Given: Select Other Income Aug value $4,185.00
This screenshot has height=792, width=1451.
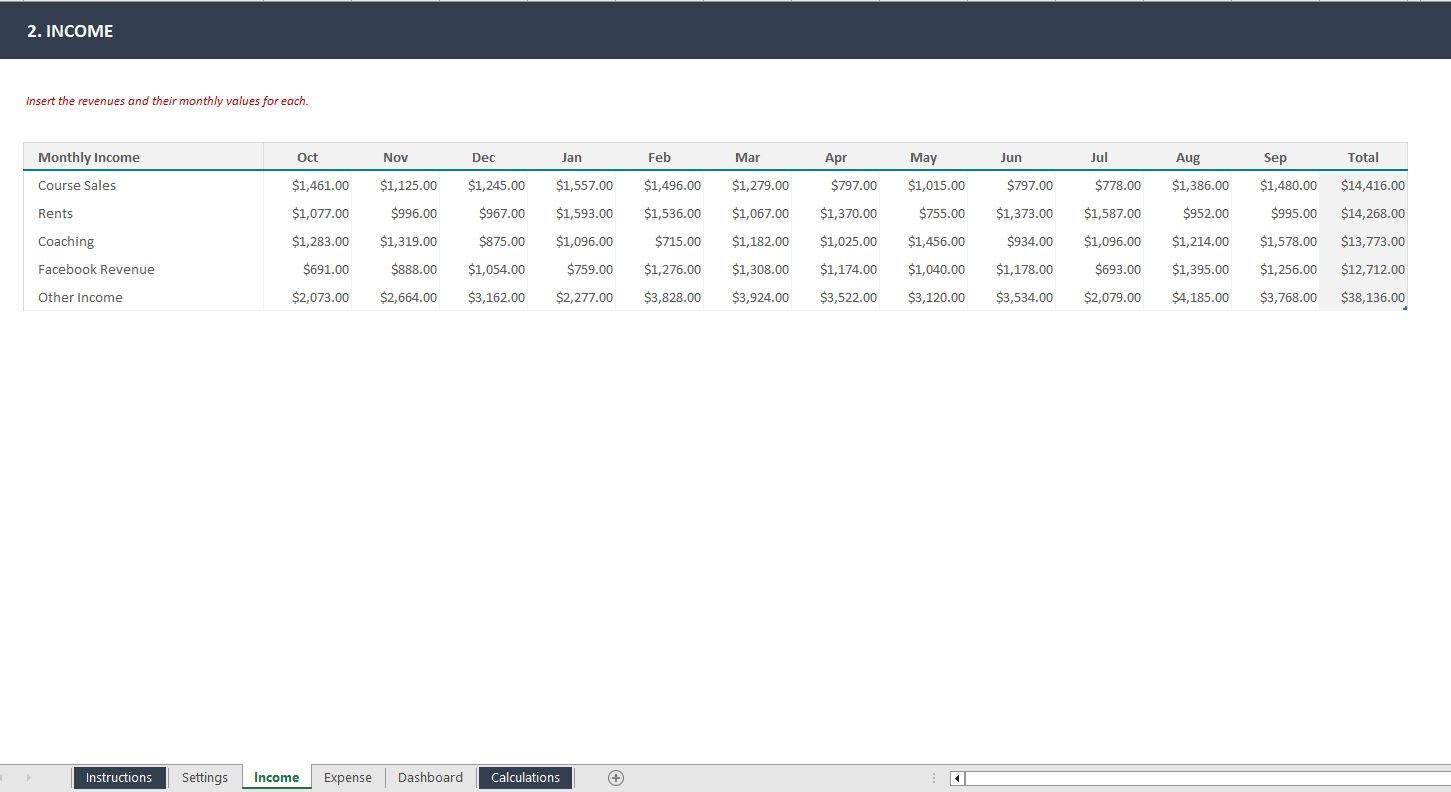Looking at the screenshot, I should coord(1188,297).
